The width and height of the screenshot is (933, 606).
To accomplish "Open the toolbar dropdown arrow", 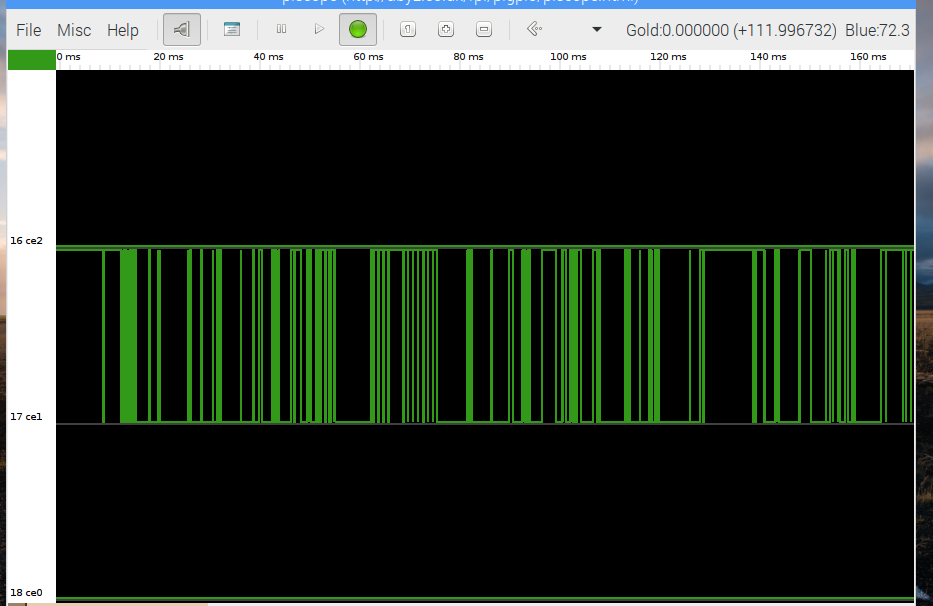I will [x=597, y=29].
